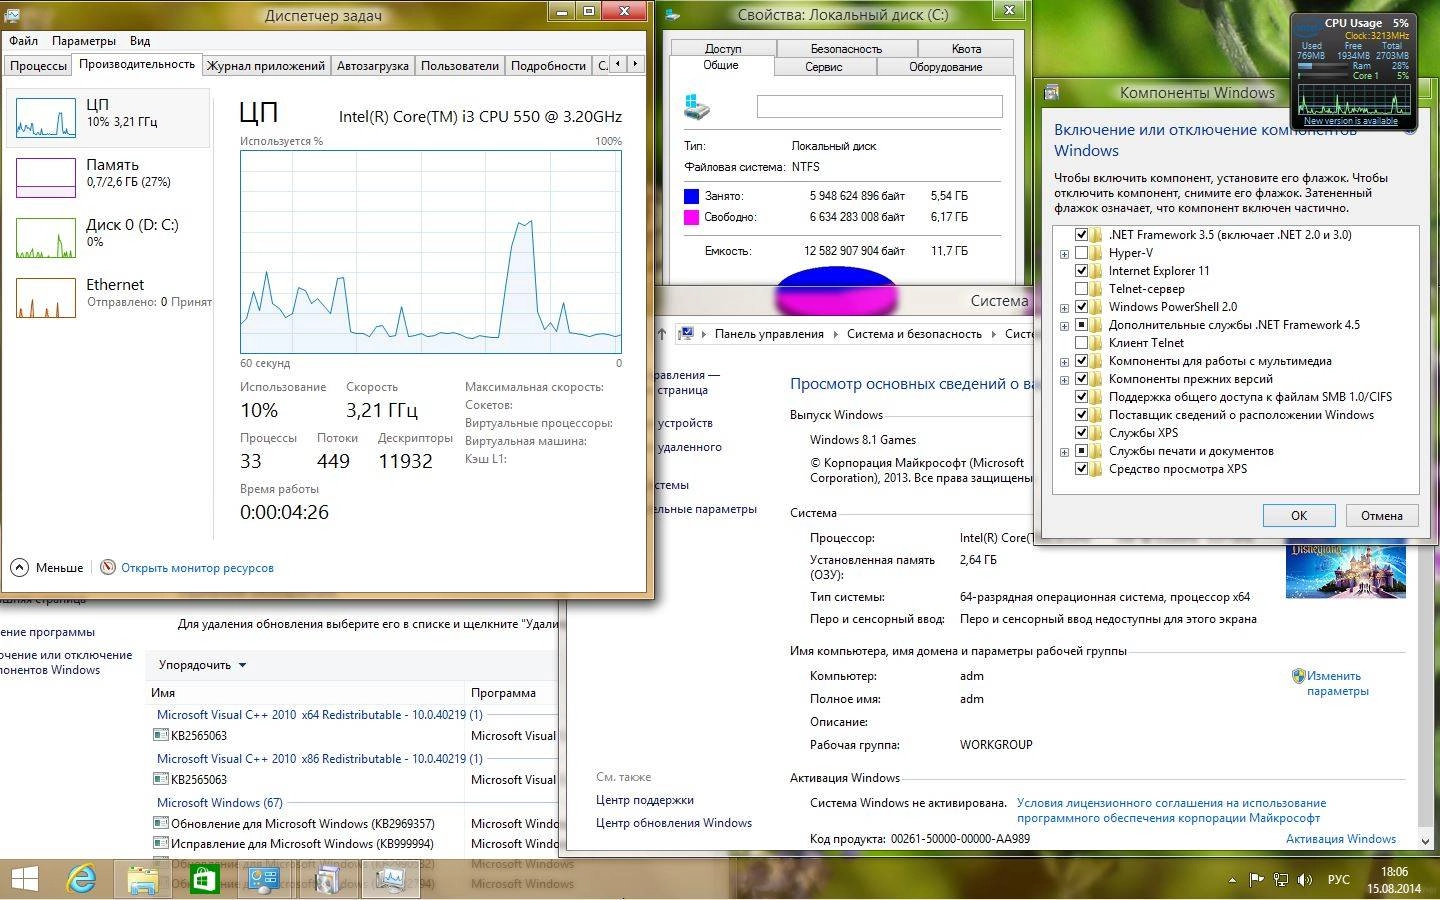Switch to the Автозагрузка tab
The image size is (1440, 900).
pos(372,66)
